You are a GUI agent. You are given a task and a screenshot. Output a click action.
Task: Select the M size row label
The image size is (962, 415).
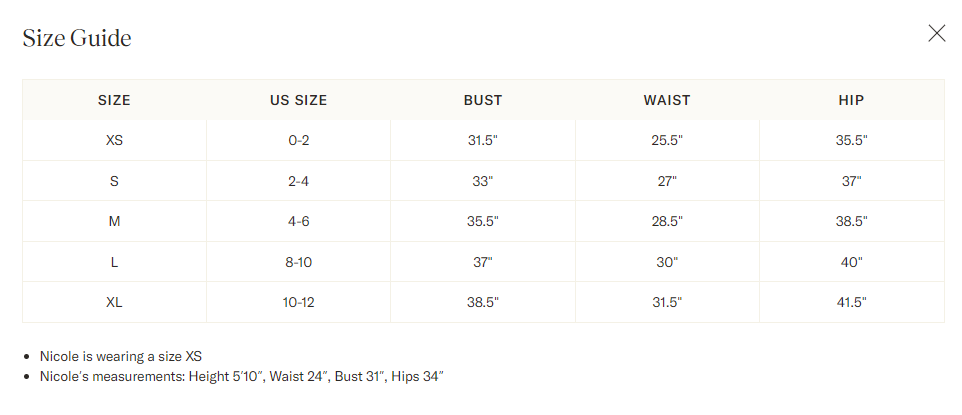coord(114,221)
